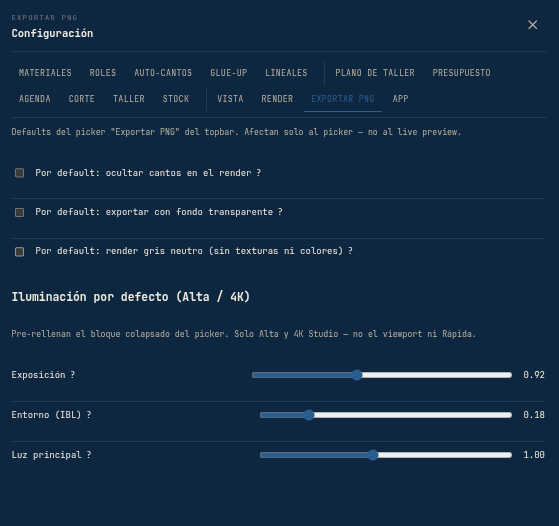
Task: Select the Agenda tab
Action: pos(35,99)
